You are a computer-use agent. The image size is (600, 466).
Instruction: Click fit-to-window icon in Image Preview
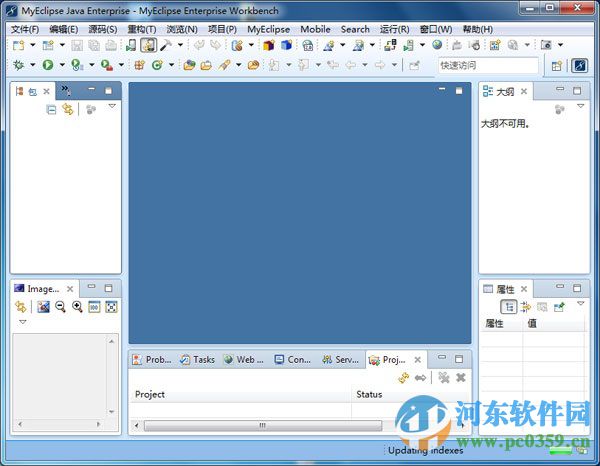coord(111,307)
